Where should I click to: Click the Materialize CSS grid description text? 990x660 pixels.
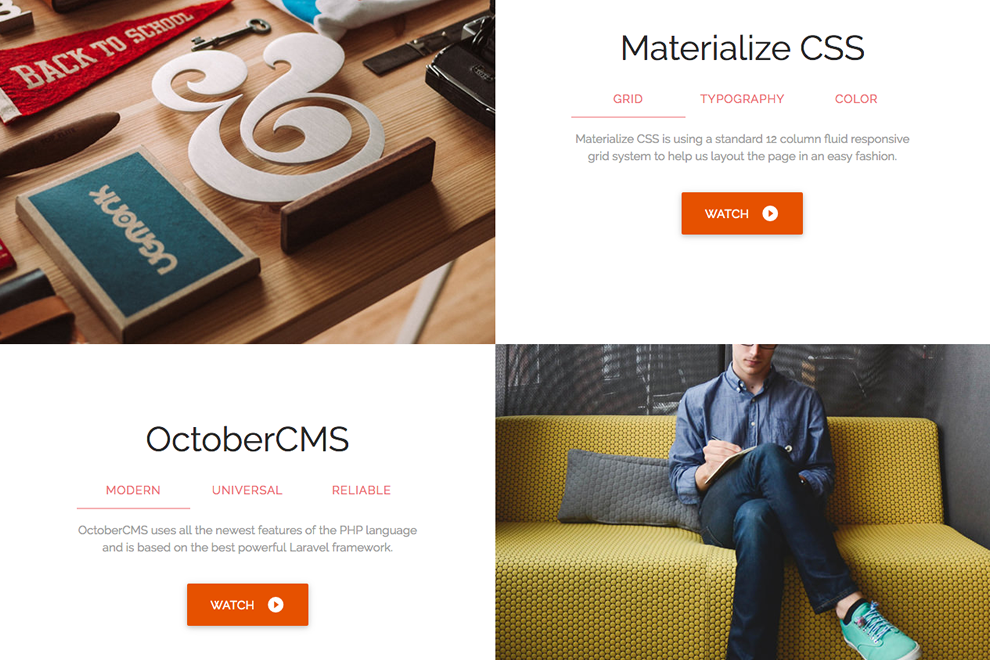click(x=742, y=147)
